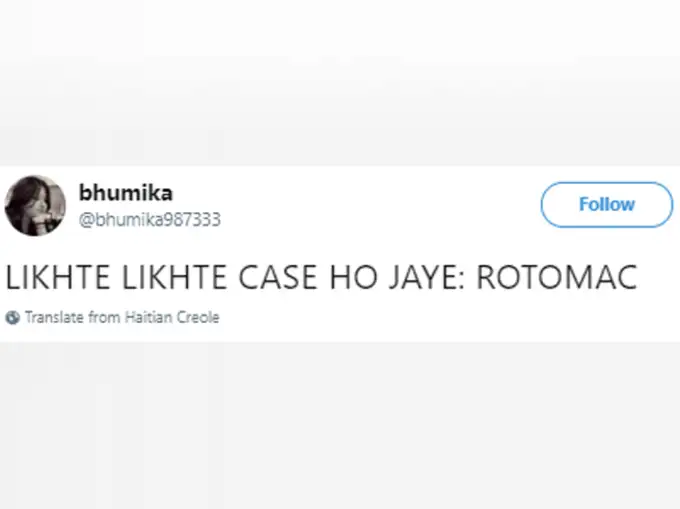Open the bhumika display name link
Image resolution: width=680 pixels, height=509 pixels.
[126, 193]
